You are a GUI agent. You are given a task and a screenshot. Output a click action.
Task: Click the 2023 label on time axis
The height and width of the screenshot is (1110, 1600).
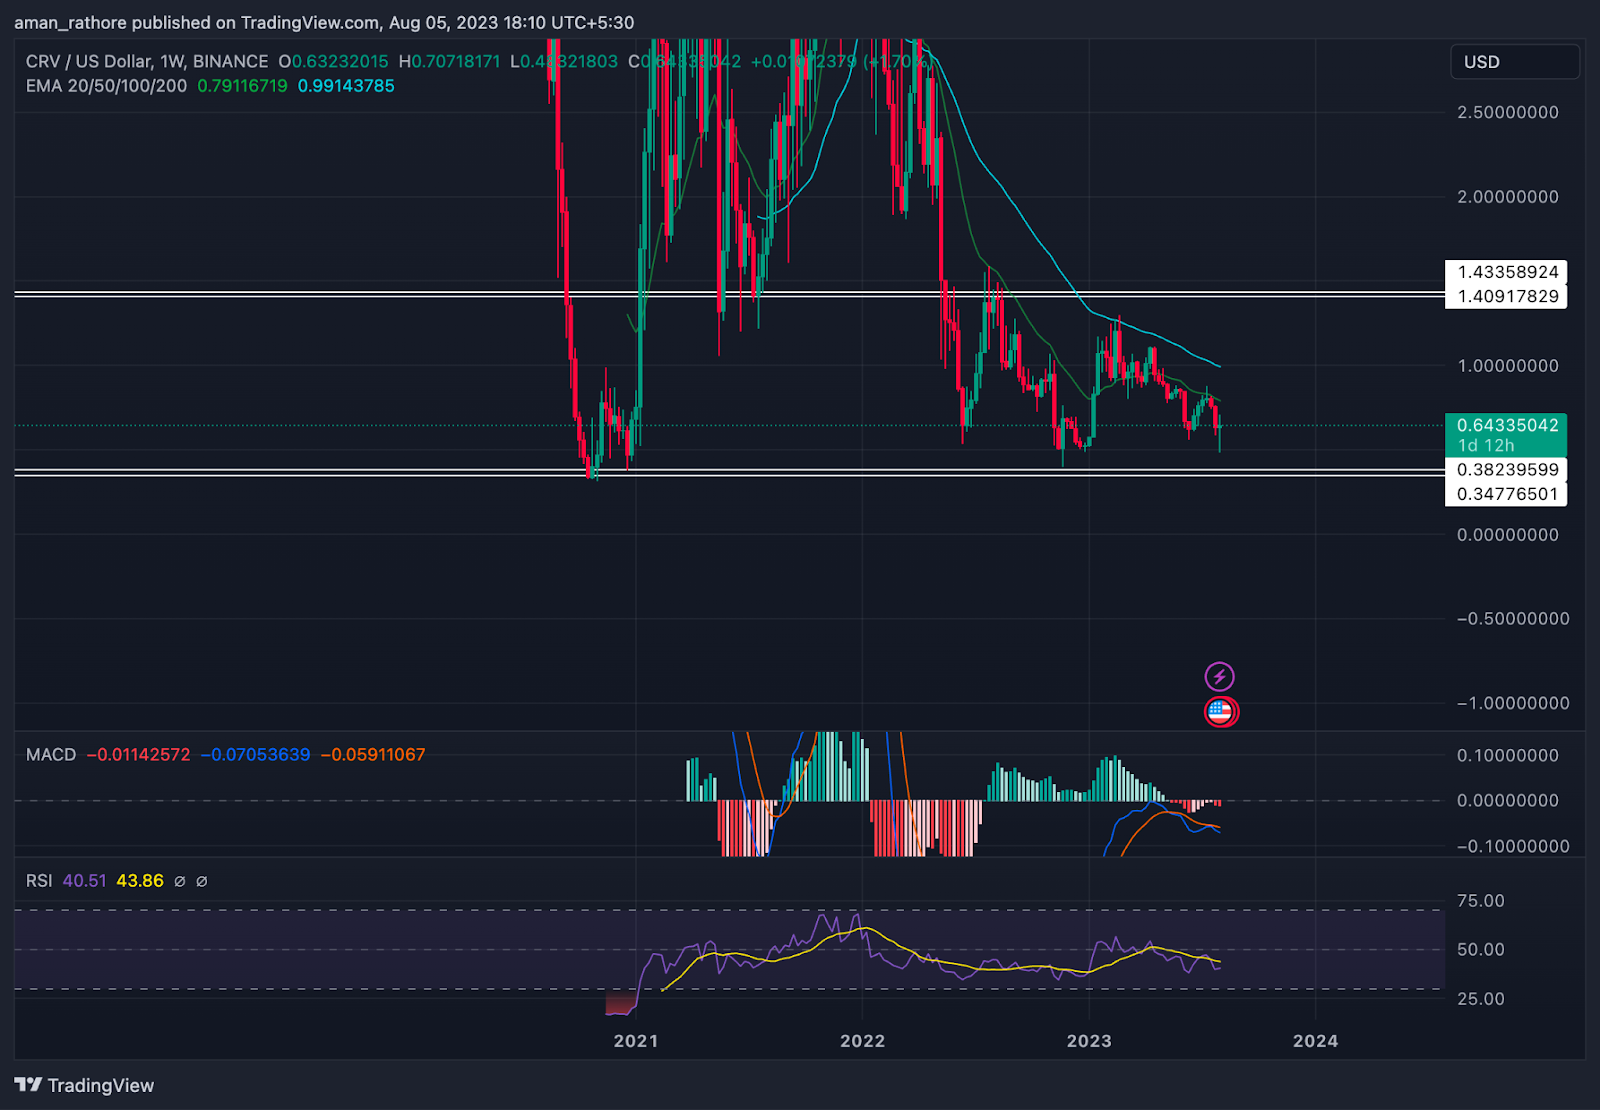1089,1041
